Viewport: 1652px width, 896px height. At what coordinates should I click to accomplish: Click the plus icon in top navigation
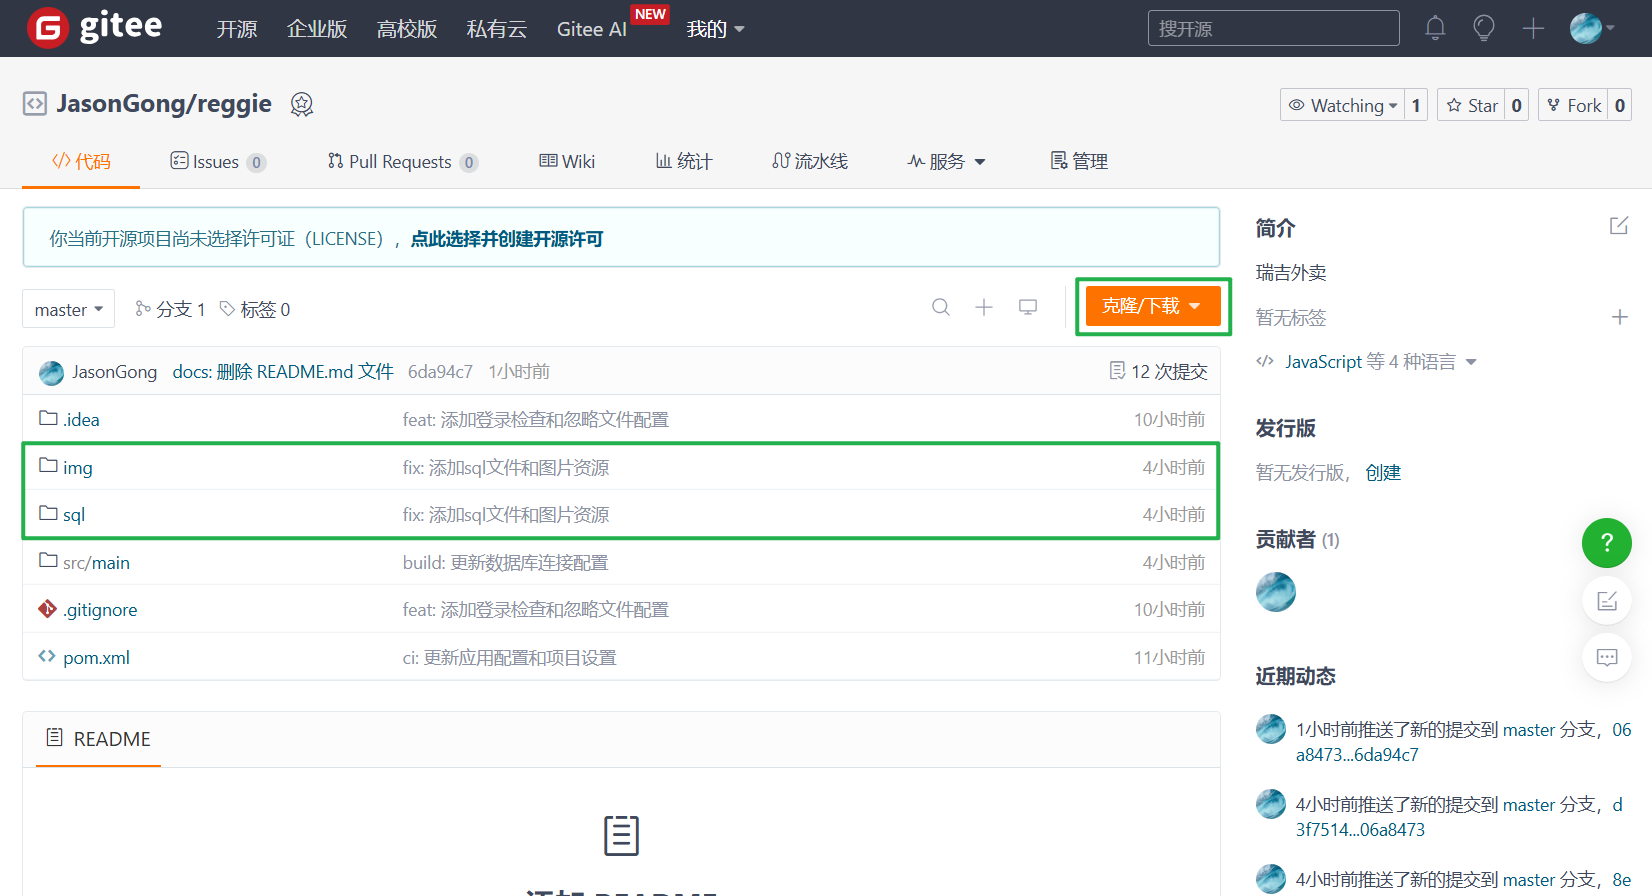click(x=1533, y=28)
